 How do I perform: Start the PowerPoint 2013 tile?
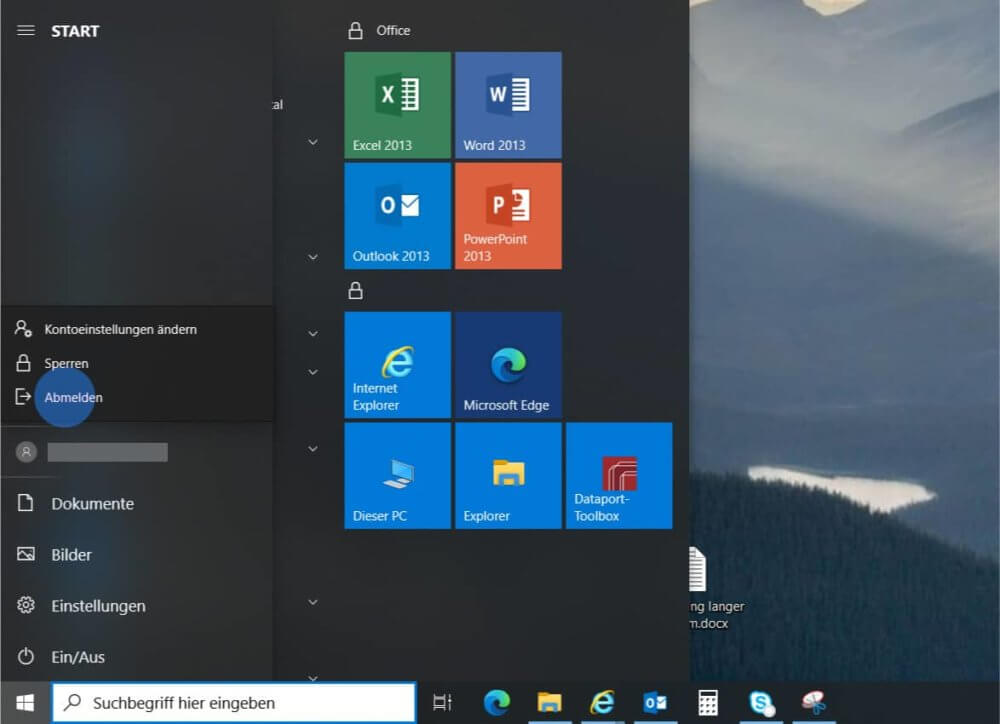coord(508,216)
